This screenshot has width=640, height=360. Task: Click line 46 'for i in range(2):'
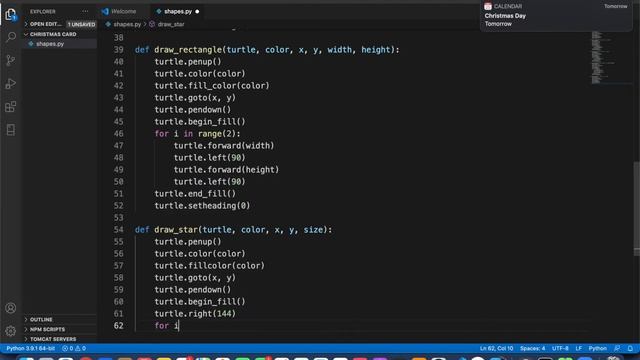point(197,134)
